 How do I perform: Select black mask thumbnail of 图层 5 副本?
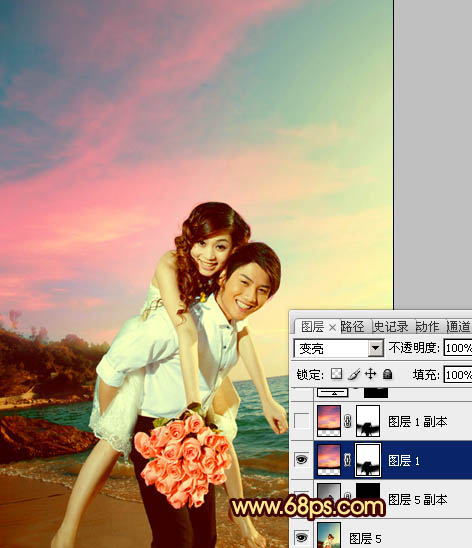pyautogui.click(x=368, y=492)
